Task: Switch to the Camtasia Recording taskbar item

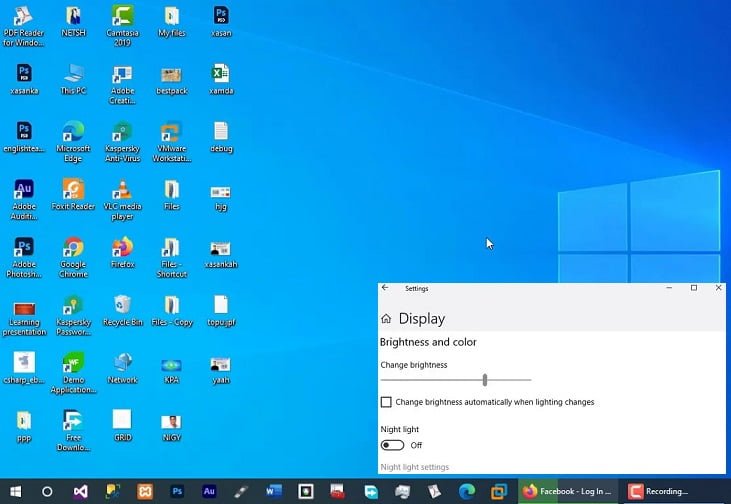Action: 676,491
